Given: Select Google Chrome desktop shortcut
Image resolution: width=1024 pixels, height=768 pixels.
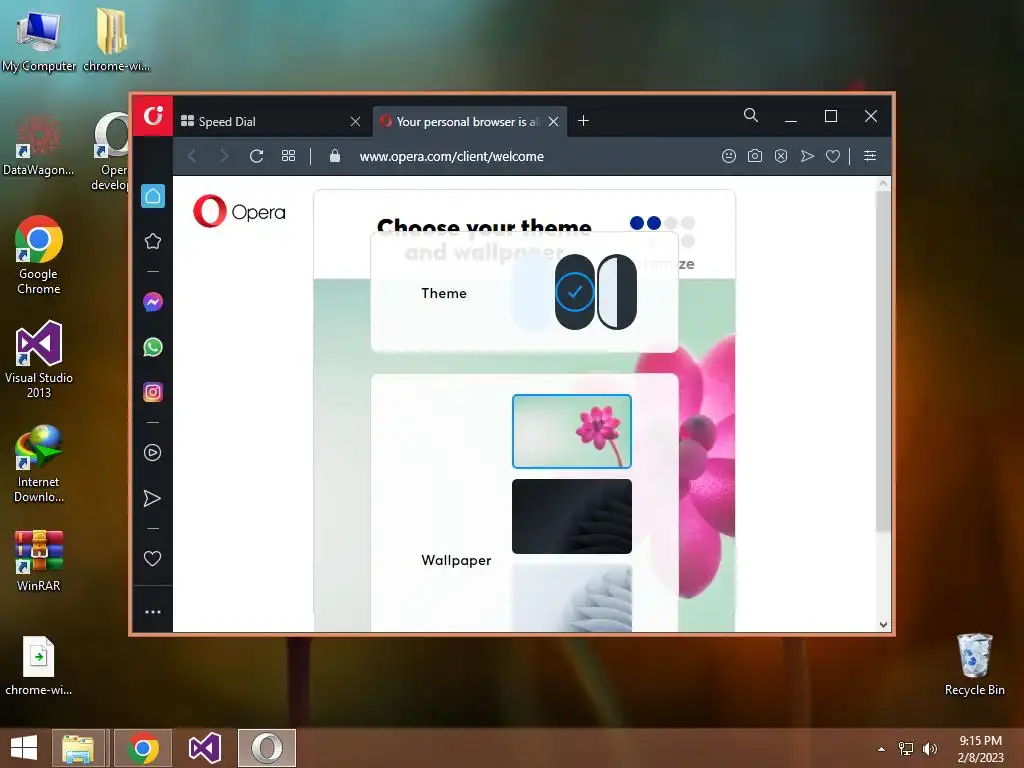Looking at the screenshot, I should pyautogui.click(x=39, y=255).
